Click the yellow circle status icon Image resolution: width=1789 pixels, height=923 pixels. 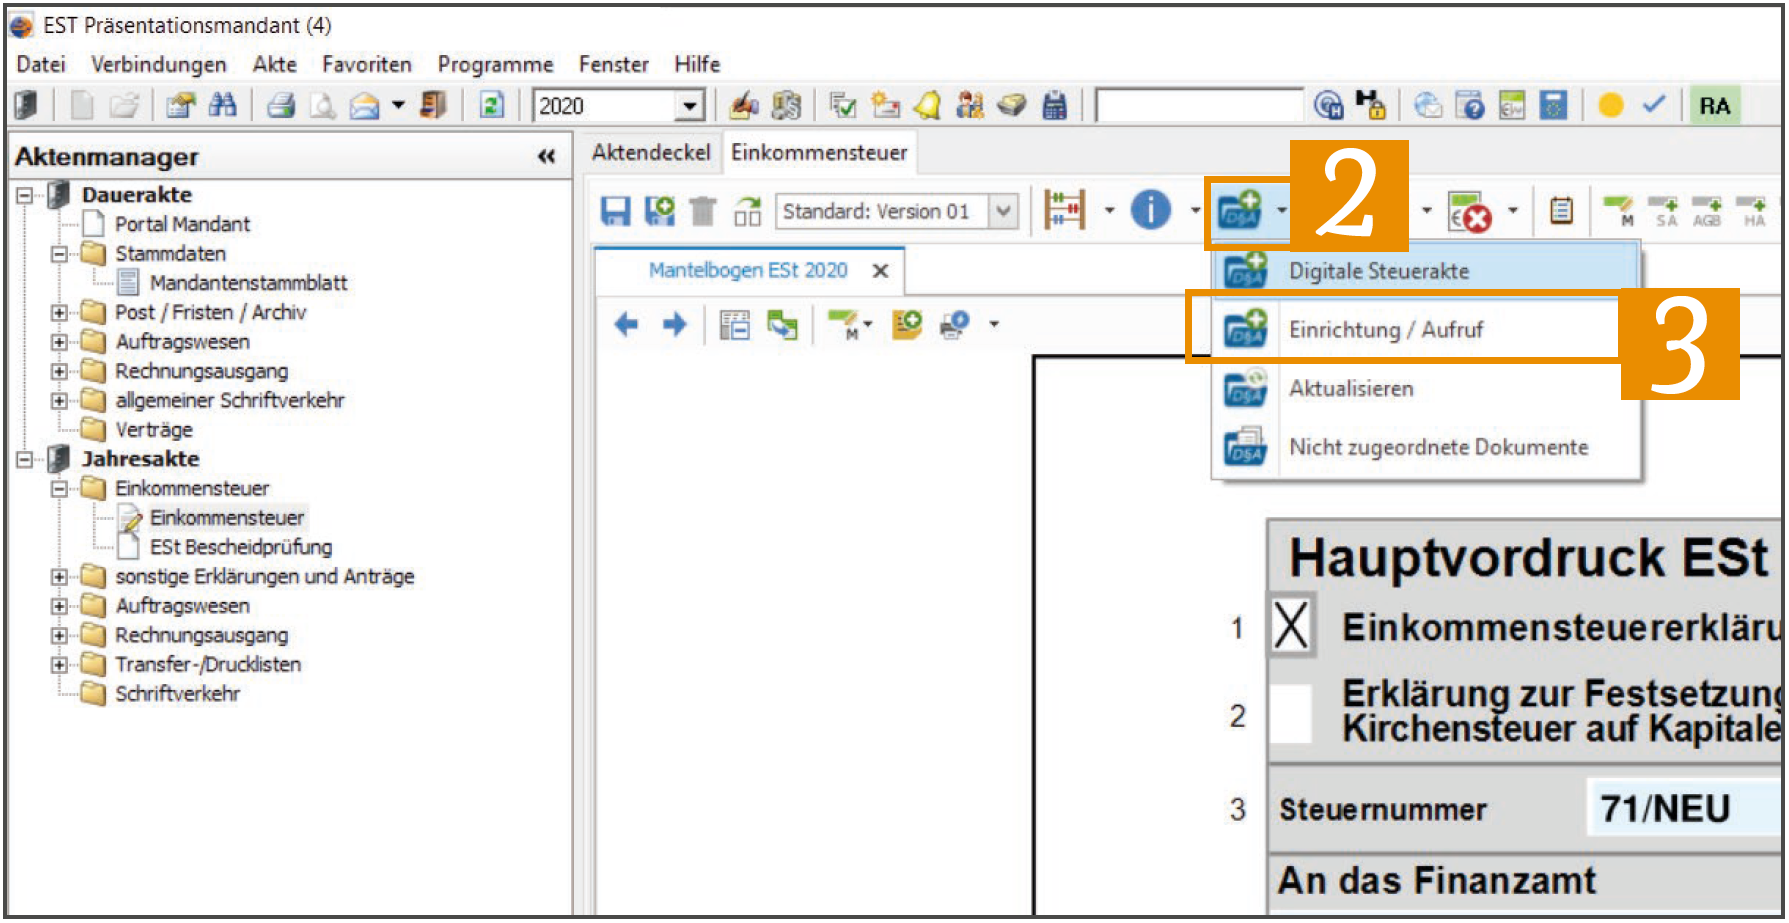[1610, 105]
